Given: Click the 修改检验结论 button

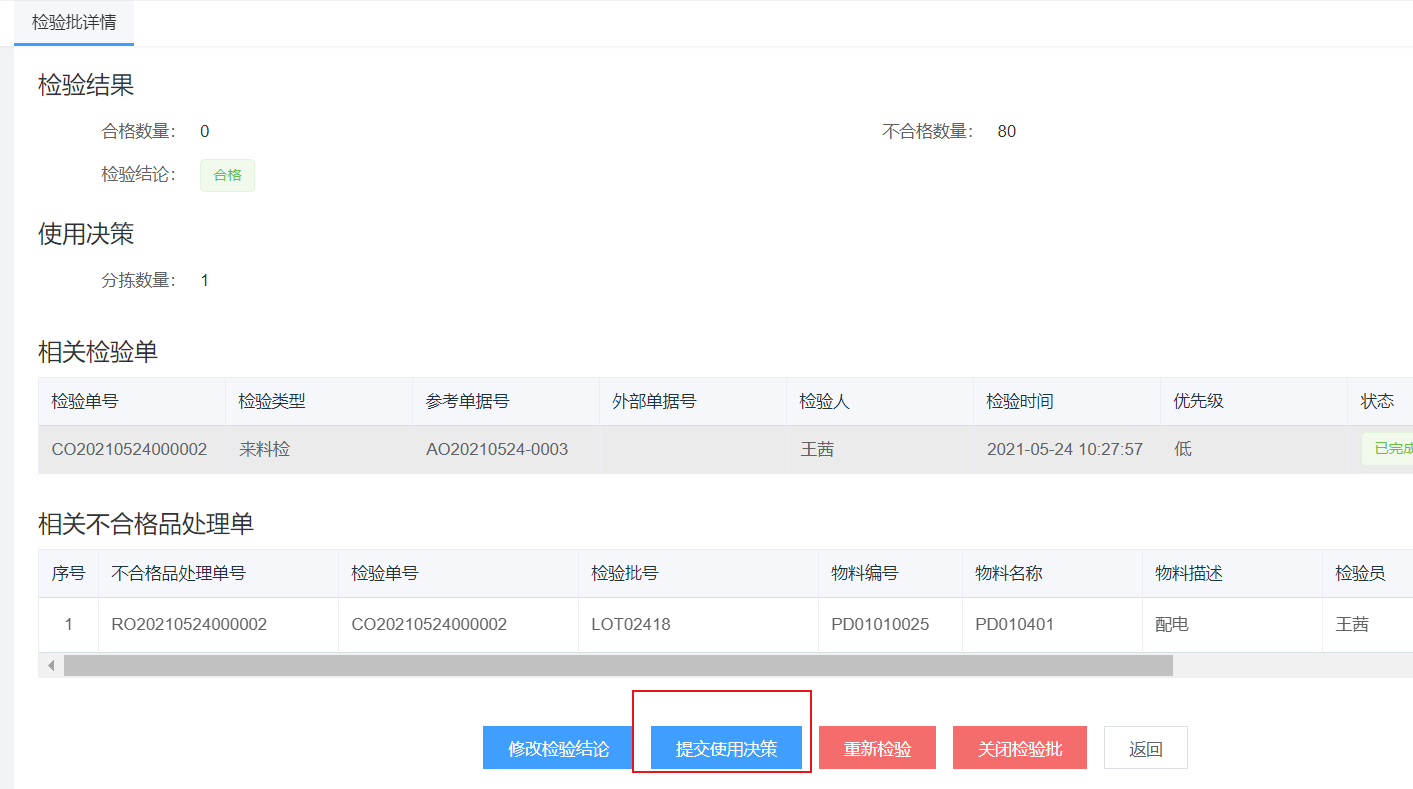Looking at the screenshot, I should click(x=558, y=748).
